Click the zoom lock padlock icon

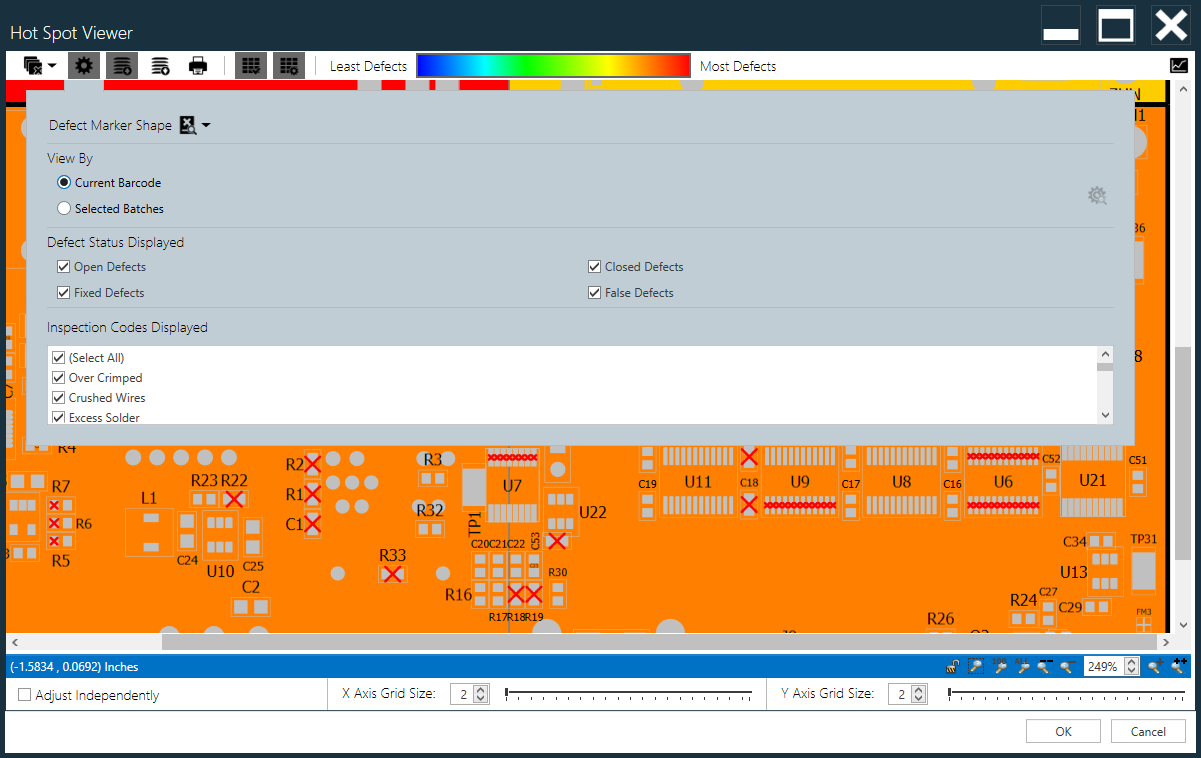click(952, 666)
